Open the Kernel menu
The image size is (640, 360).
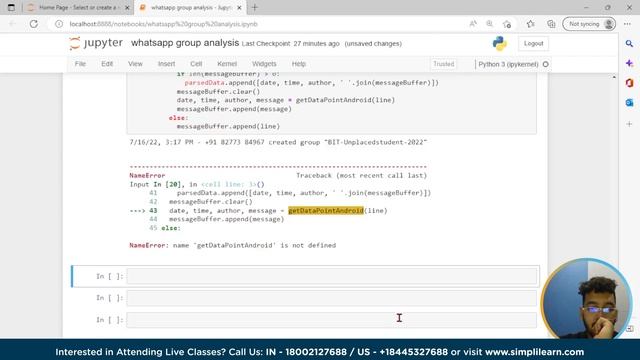(x=227, y=64)
